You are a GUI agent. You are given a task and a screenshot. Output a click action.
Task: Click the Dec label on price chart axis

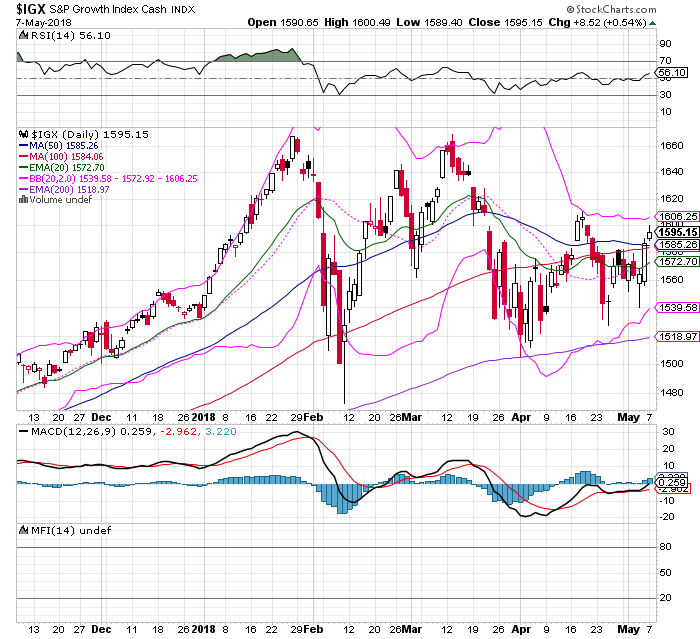[x=101, y=418]
